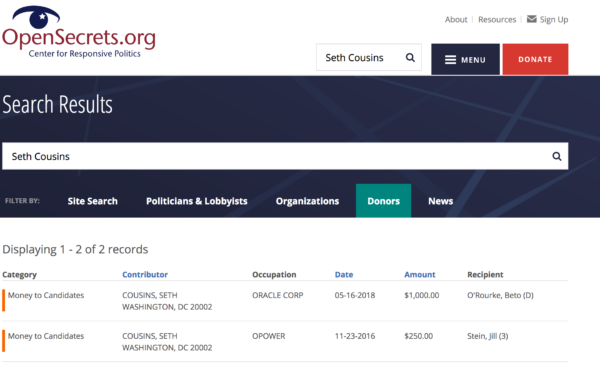Click Money to Candidates in the Stein row

pos(46,336)
